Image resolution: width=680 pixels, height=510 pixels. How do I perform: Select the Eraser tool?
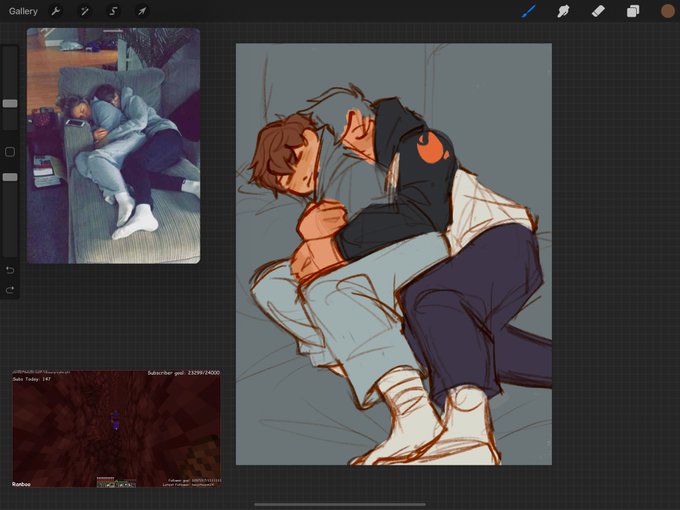tap(598, 11)
